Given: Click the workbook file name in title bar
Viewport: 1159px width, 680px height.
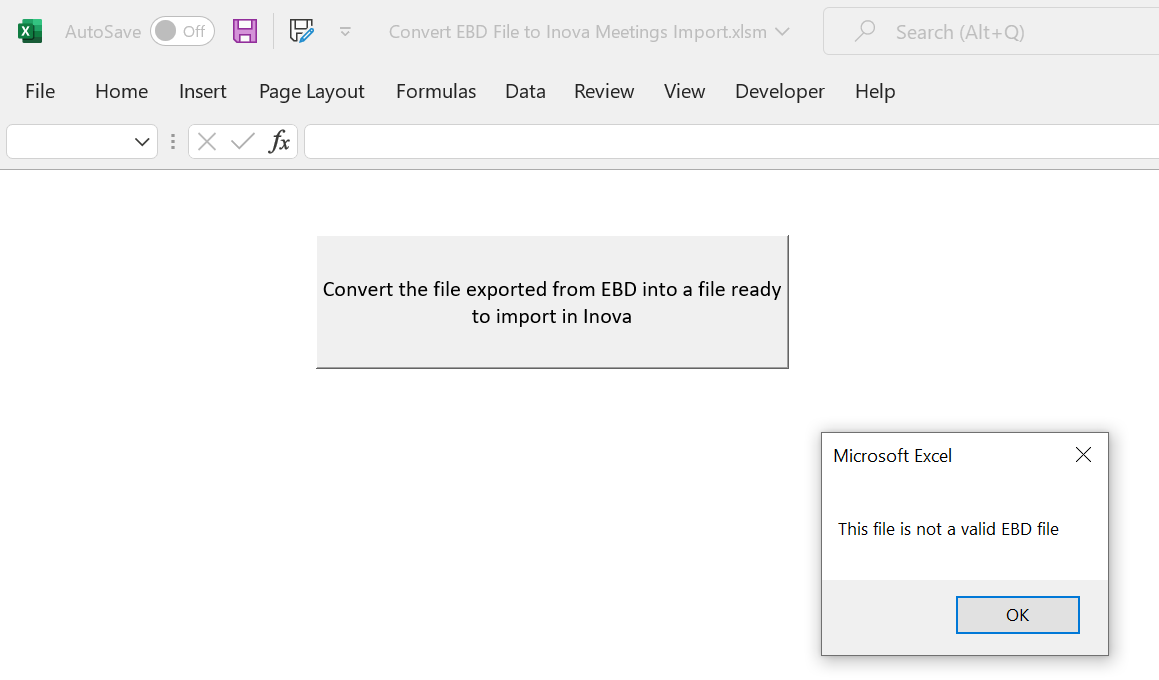Looking at the screenshot, I should [577, 32].
